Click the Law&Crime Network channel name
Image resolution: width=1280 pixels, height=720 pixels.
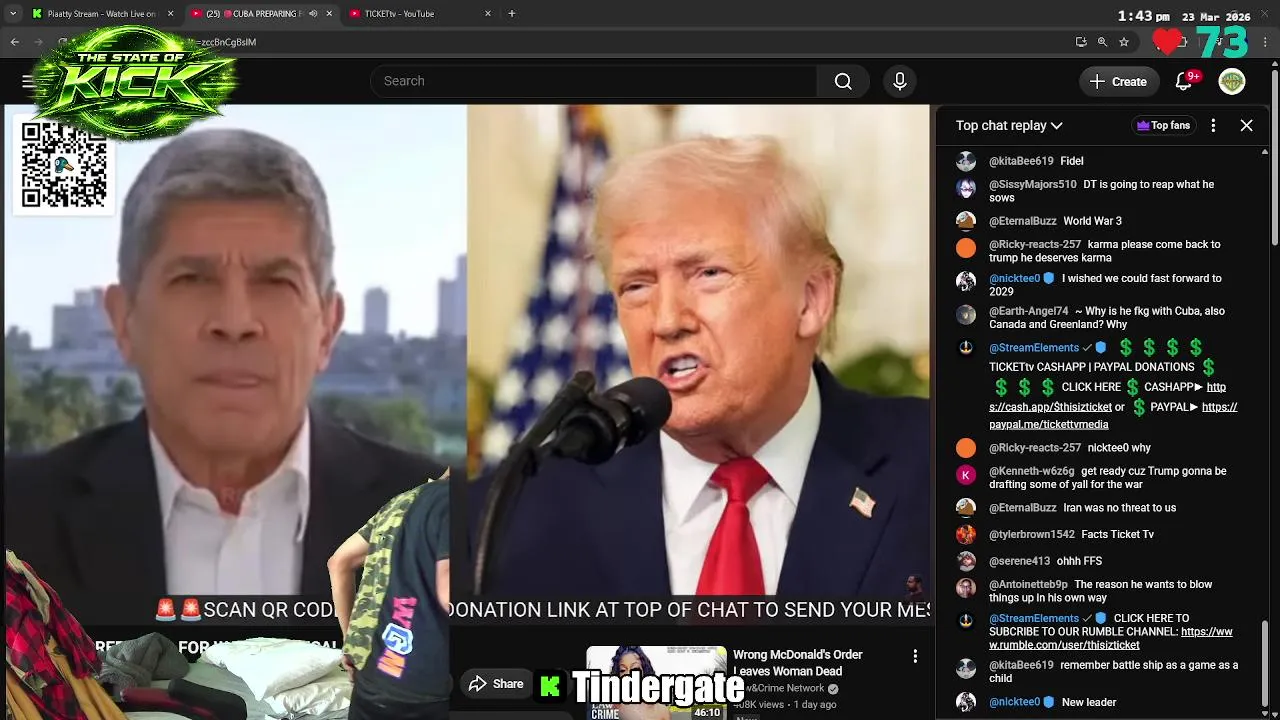click(778, 688)
